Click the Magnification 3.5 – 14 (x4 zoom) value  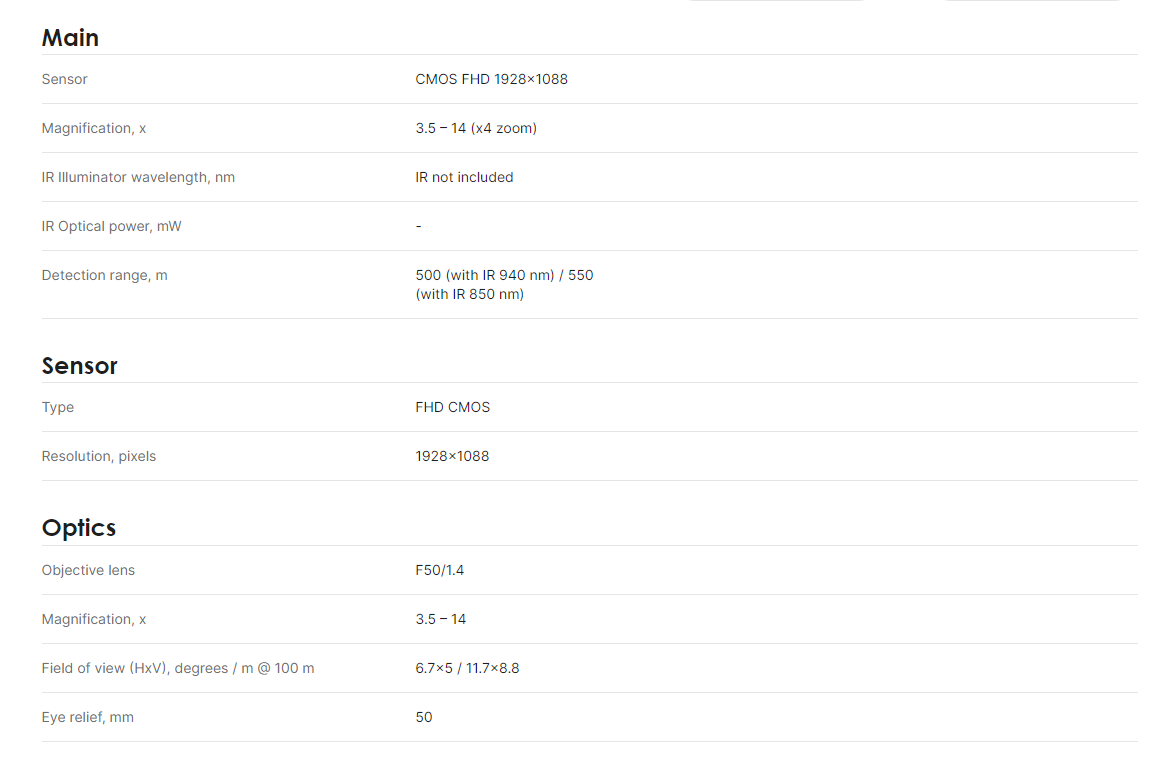click(476, 128)
